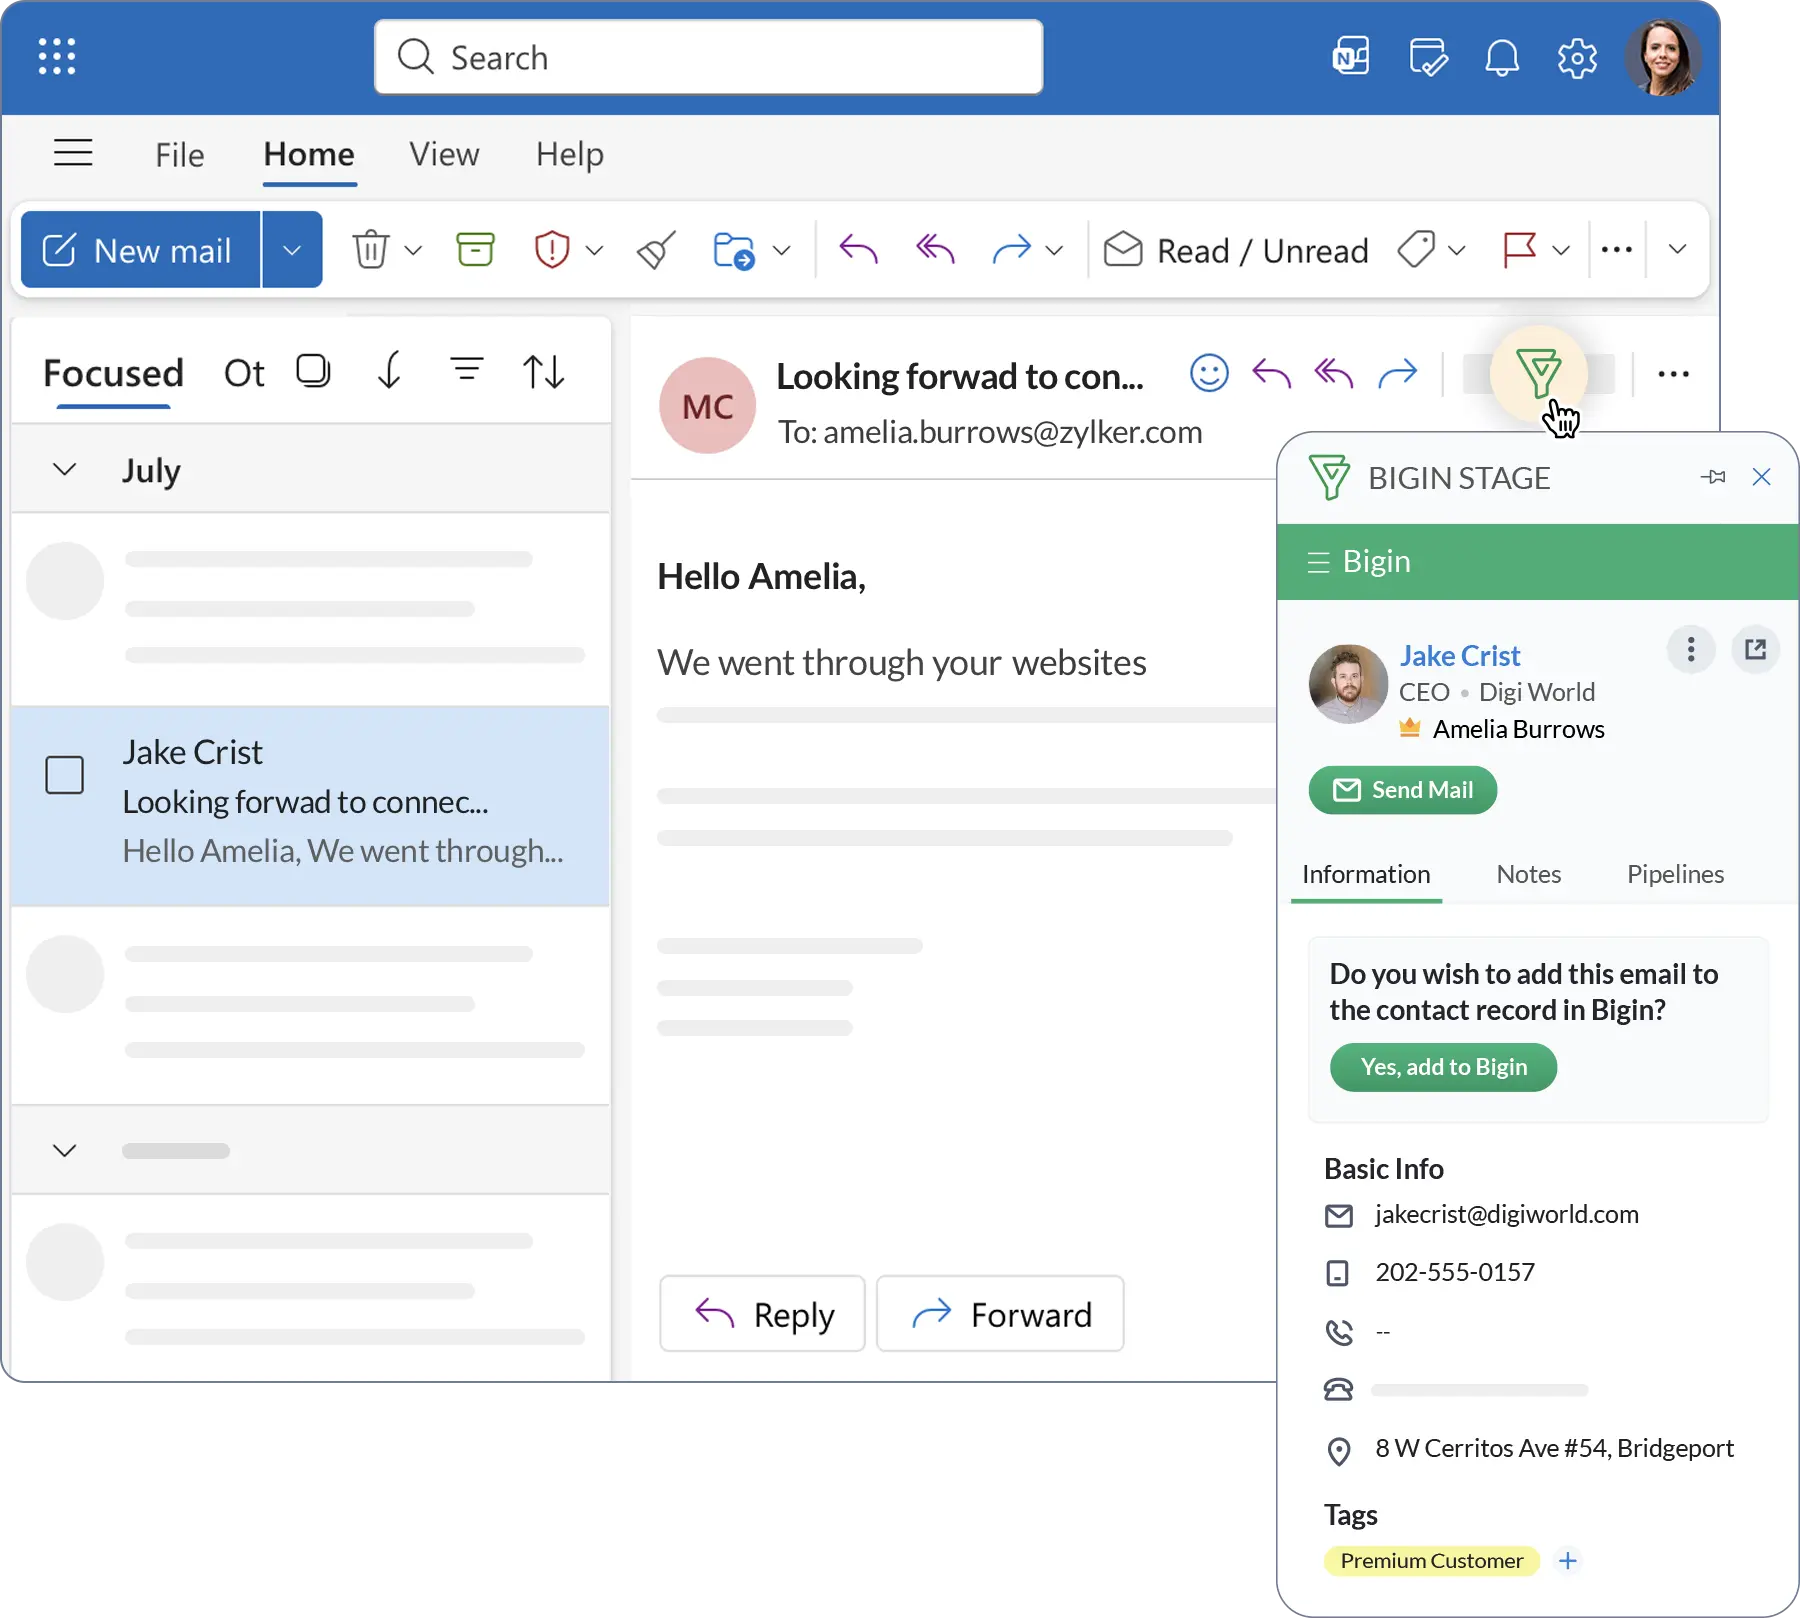Open the emoji reaction smiley icon
1800x1620 pixels.
click(1209, 373)
